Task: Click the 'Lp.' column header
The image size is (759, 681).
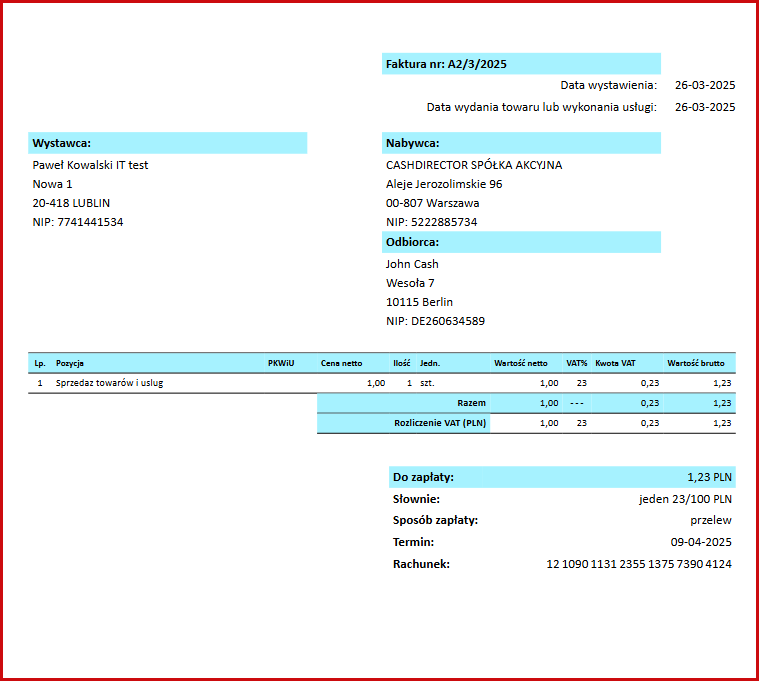Action: [x=40, y=363]
